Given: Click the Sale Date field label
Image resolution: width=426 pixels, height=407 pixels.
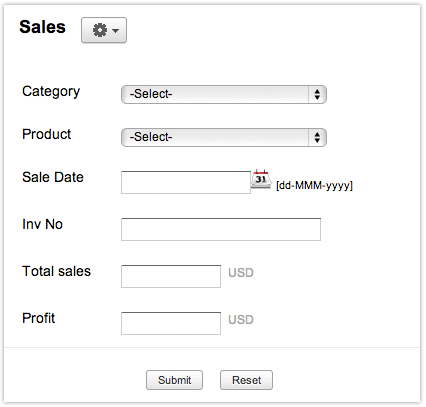Looking at the screenshot, I should [53, 177].
